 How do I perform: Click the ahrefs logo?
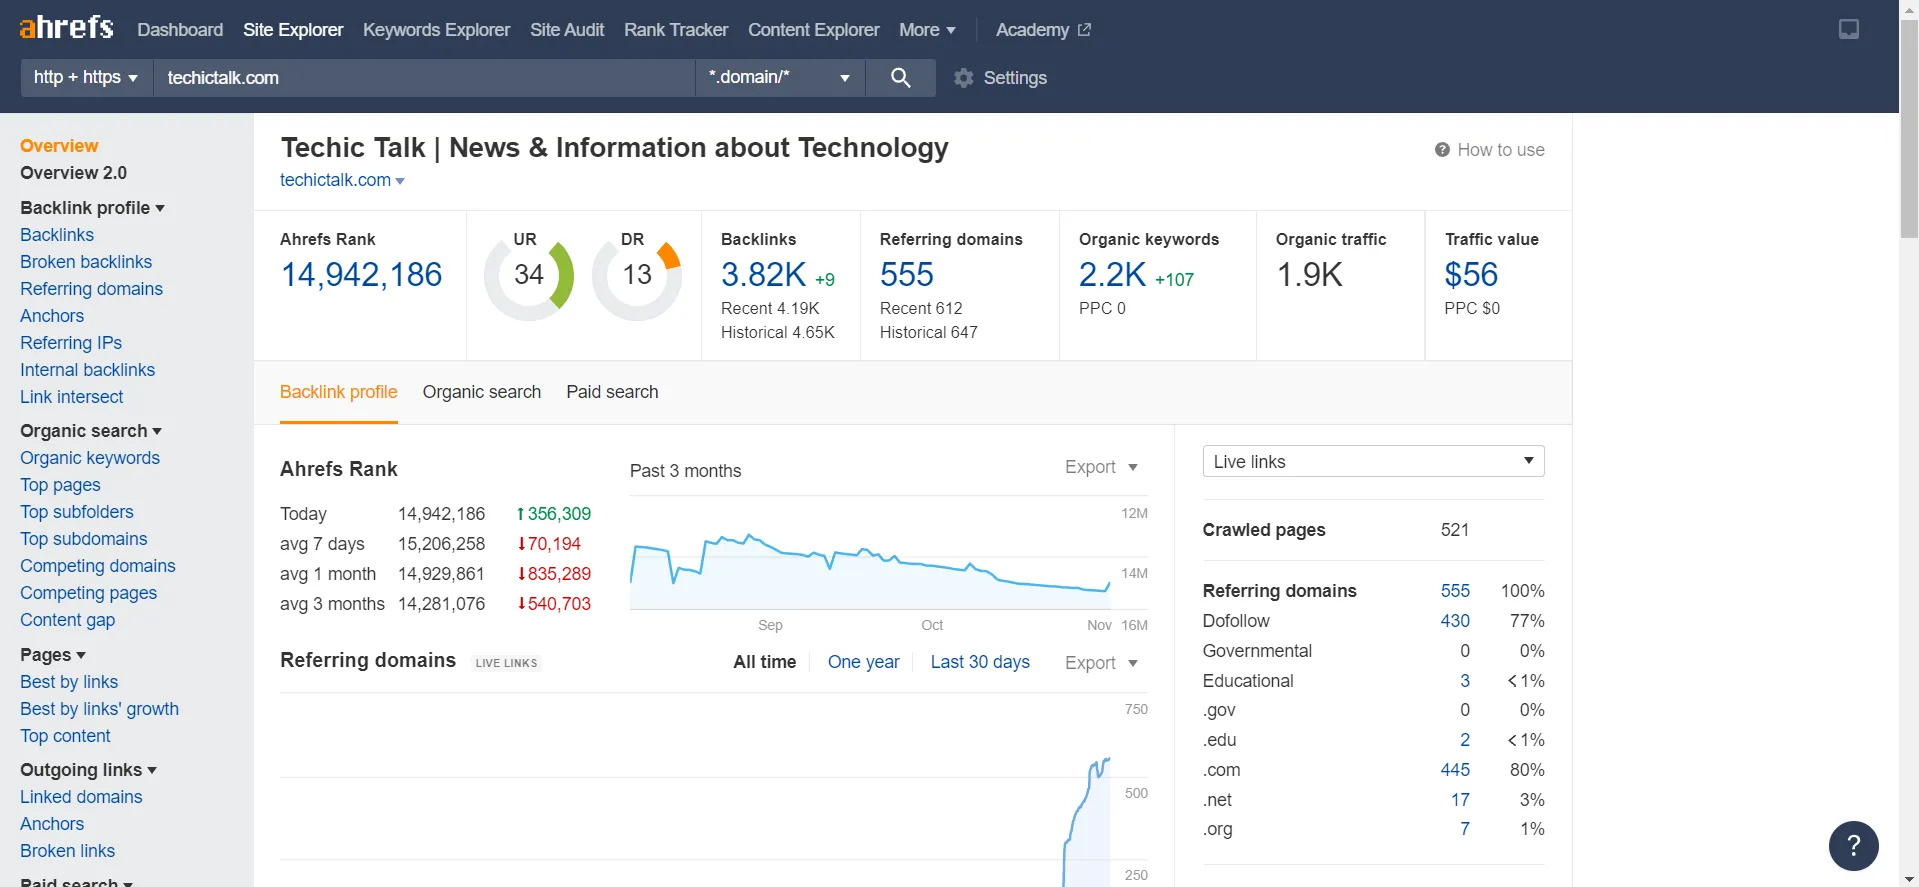click(x=66, y=27)
